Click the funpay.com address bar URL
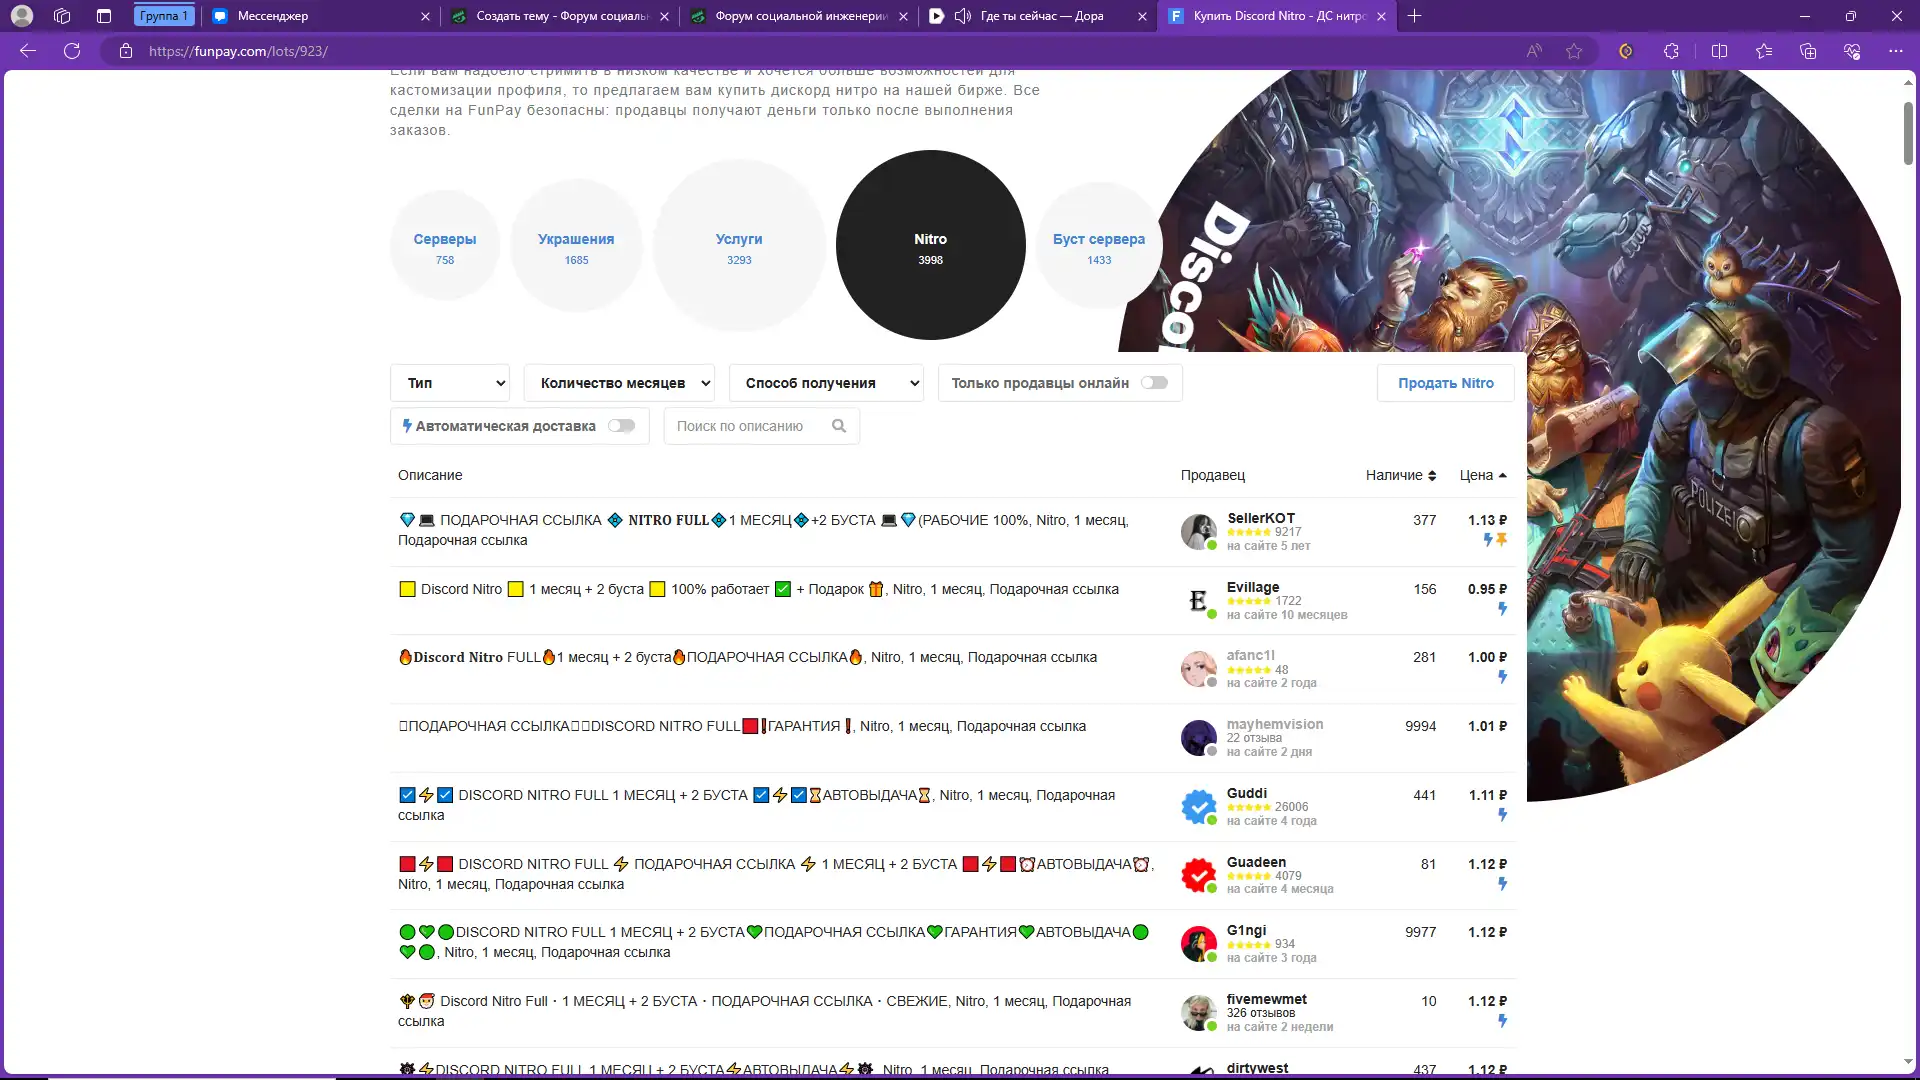 click(x=238, y=51)
